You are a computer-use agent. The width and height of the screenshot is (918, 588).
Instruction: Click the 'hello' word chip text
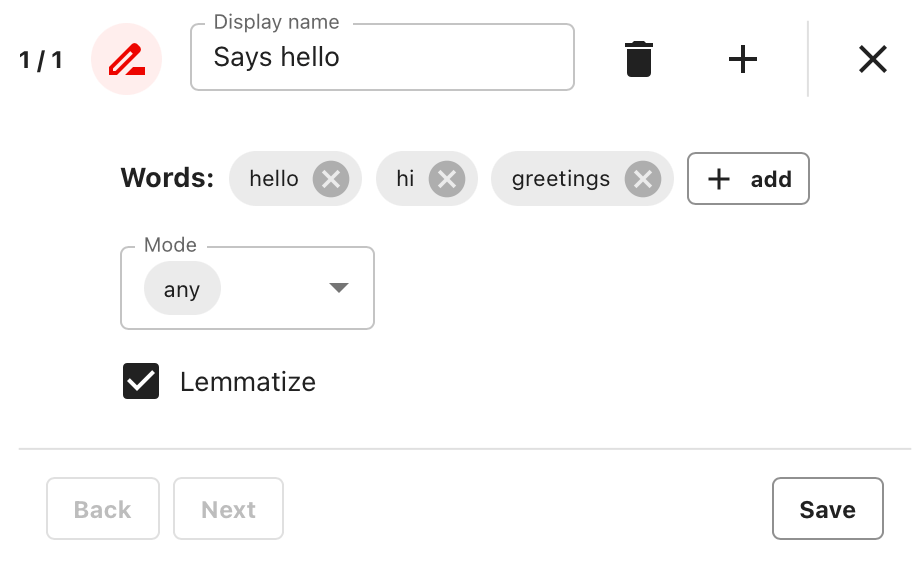[274, 179]
